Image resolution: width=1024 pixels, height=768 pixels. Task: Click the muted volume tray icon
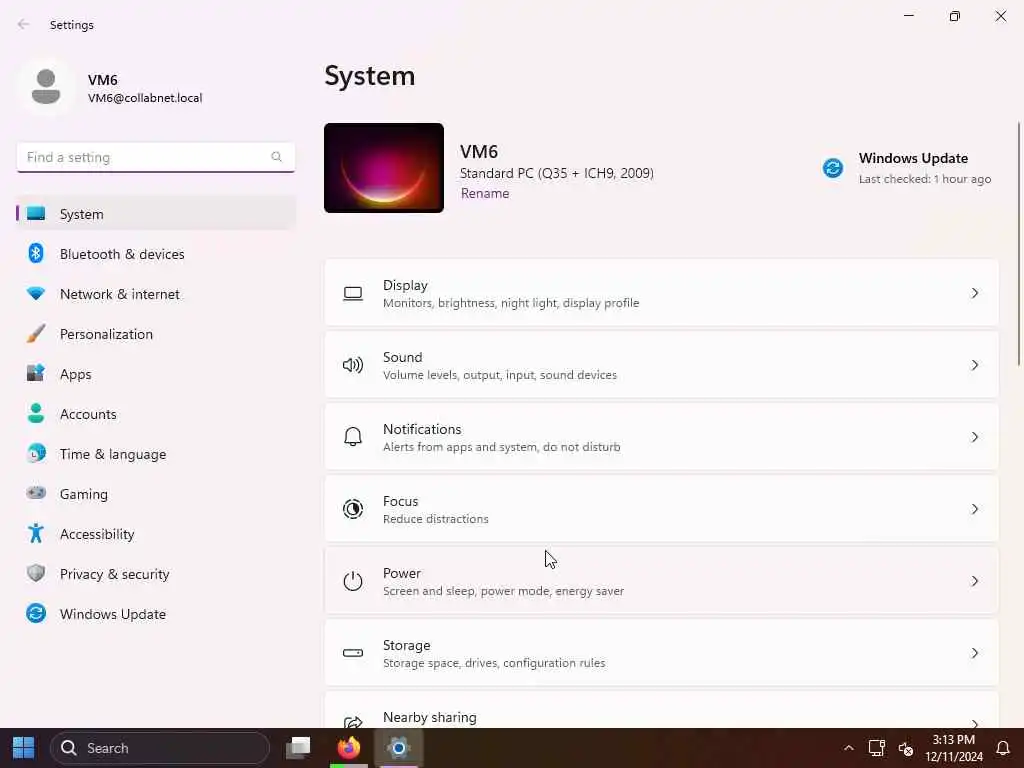[x=905, y=748]
